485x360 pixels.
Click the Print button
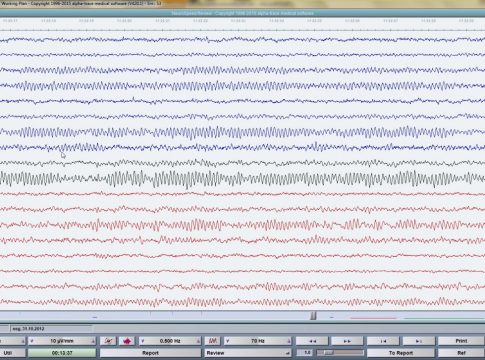[x=461, y=341]
